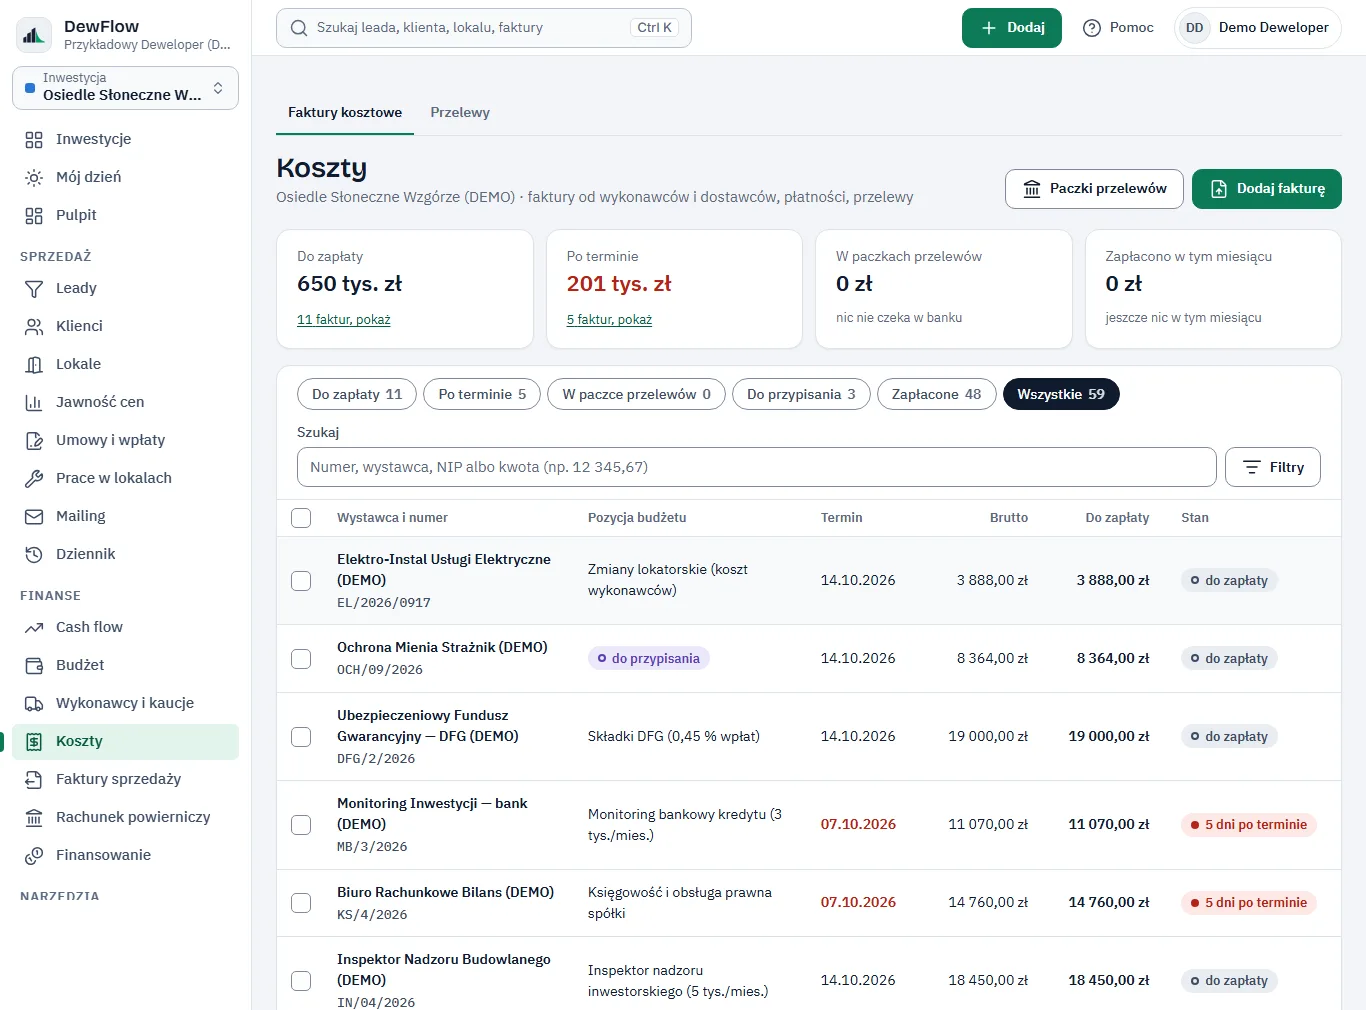Select the Faktury kosztowe tab
Image resolution: width=1366 pixels, height=1010 pixels.
click(x=345, y=112)
